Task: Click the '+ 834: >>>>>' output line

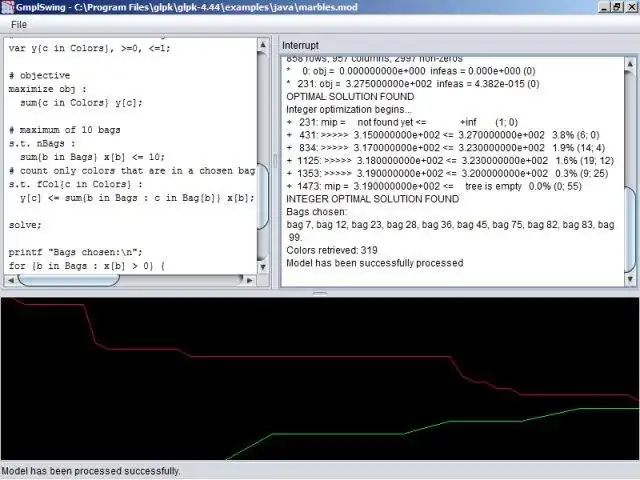Action: coord(446,148)
